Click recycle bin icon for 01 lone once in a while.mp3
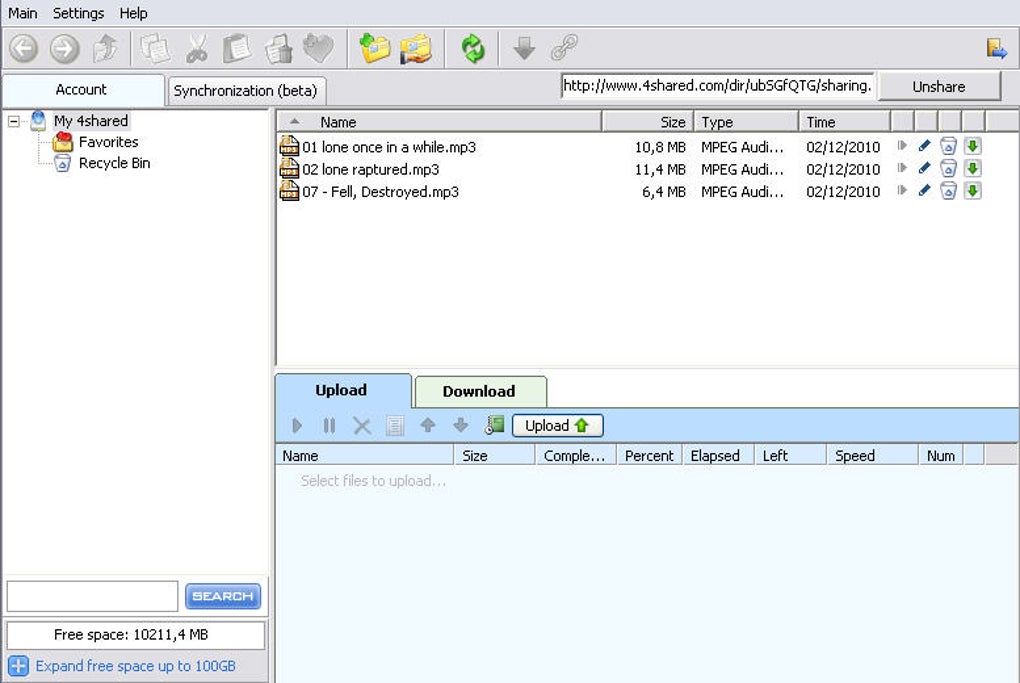This screenshot has height=683, width=1020. (948, 146)
